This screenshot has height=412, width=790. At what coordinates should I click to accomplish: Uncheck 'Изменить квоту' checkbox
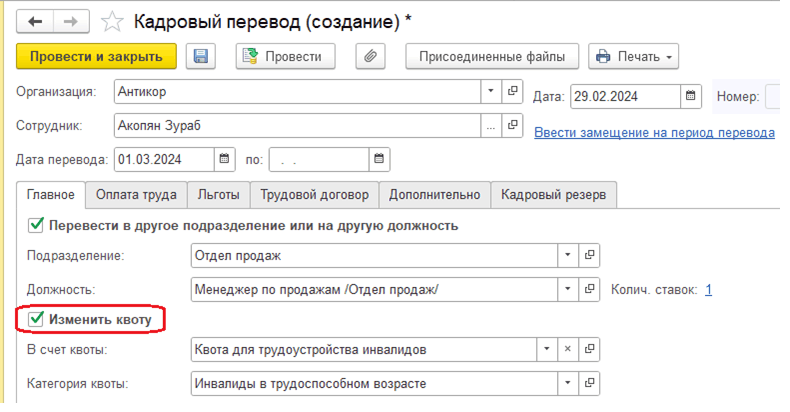[37, 319]
